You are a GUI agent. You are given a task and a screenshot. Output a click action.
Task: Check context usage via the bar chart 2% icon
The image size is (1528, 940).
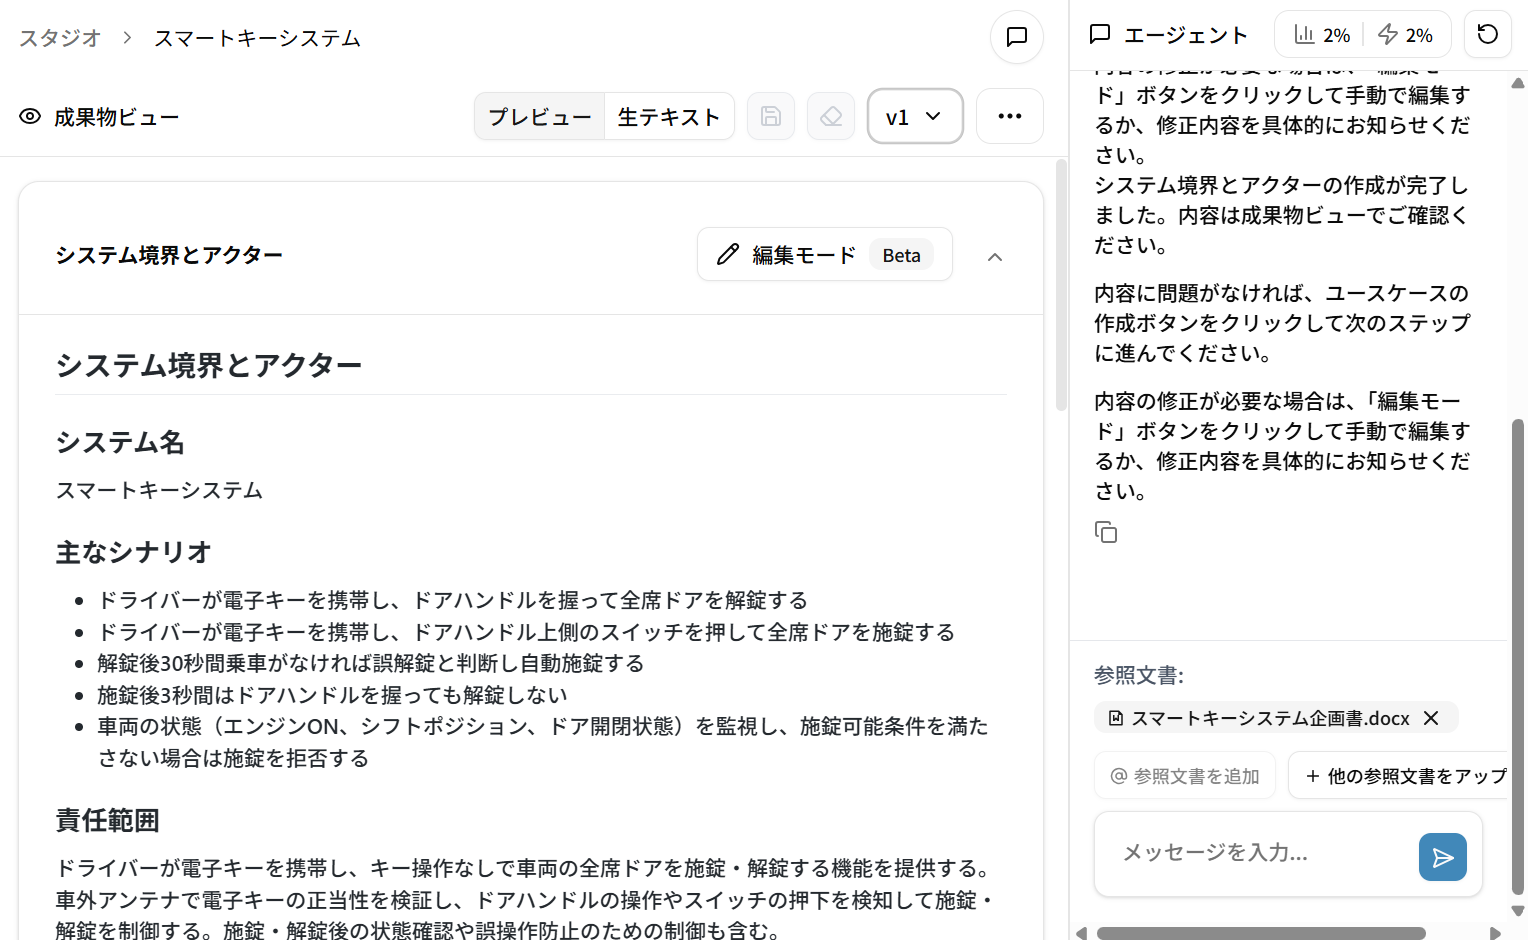pyautogui.click(x=1319, y=34)
